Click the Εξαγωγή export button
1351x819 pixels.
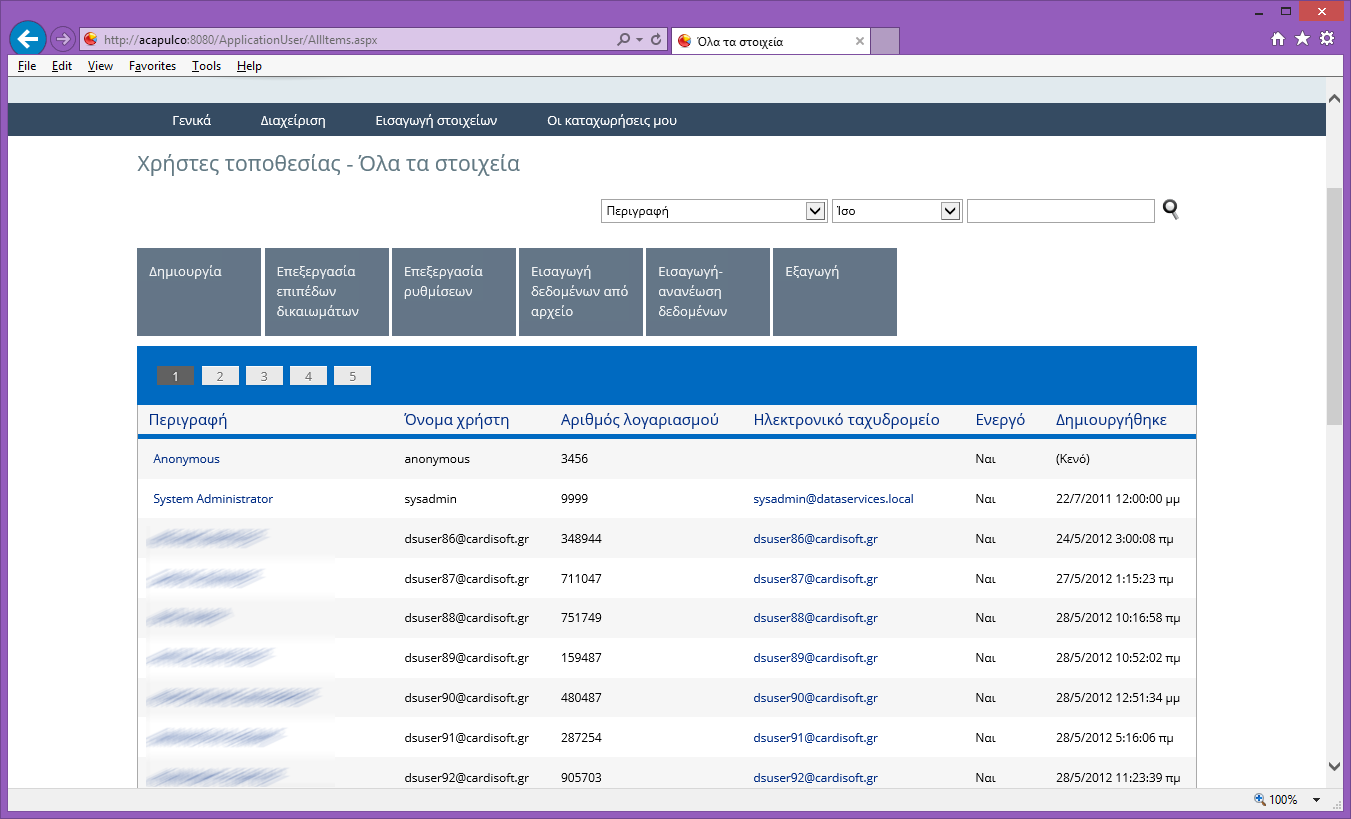click(835, 292)
